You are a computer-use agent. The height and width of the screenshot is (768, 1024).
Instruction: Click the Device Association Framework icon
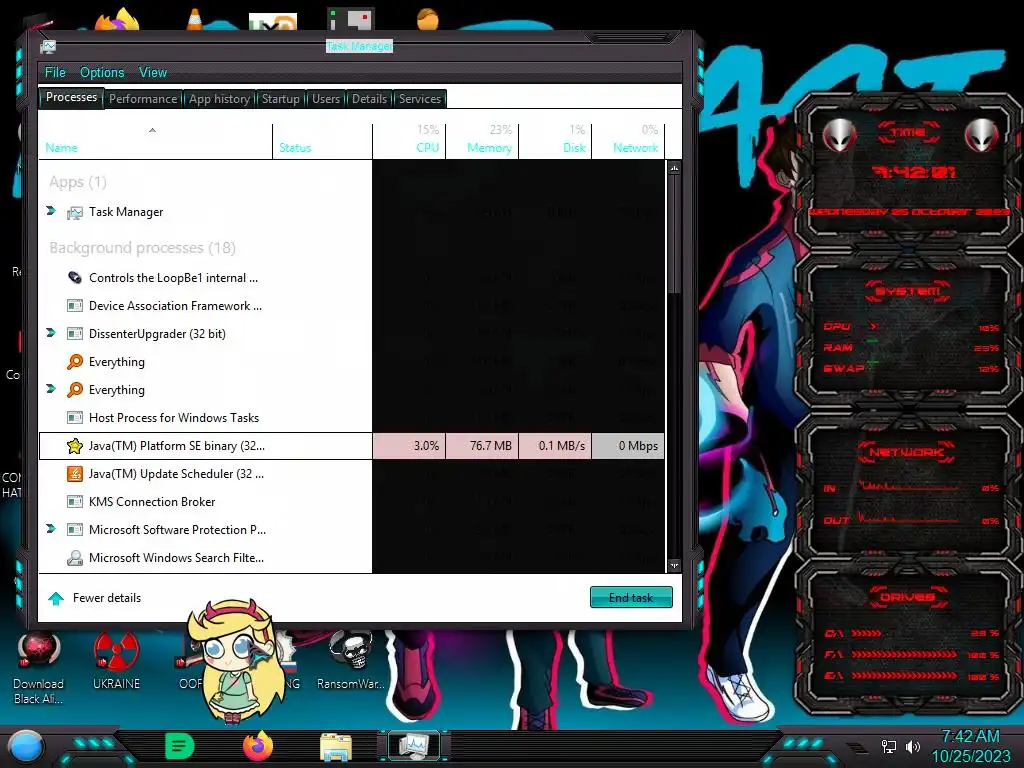tap(75, 306)
